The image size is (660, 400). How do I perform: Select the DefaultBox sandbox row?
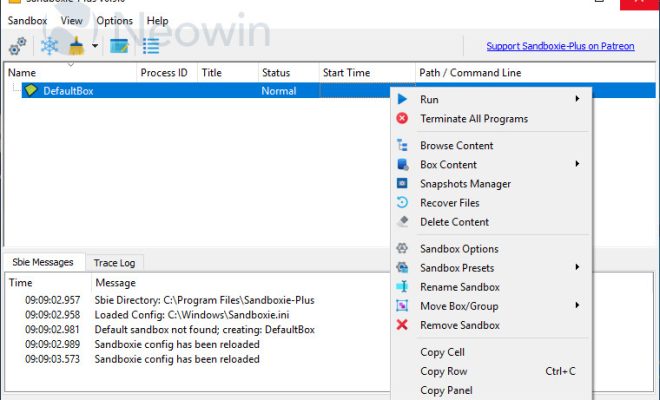pos(200,90)
